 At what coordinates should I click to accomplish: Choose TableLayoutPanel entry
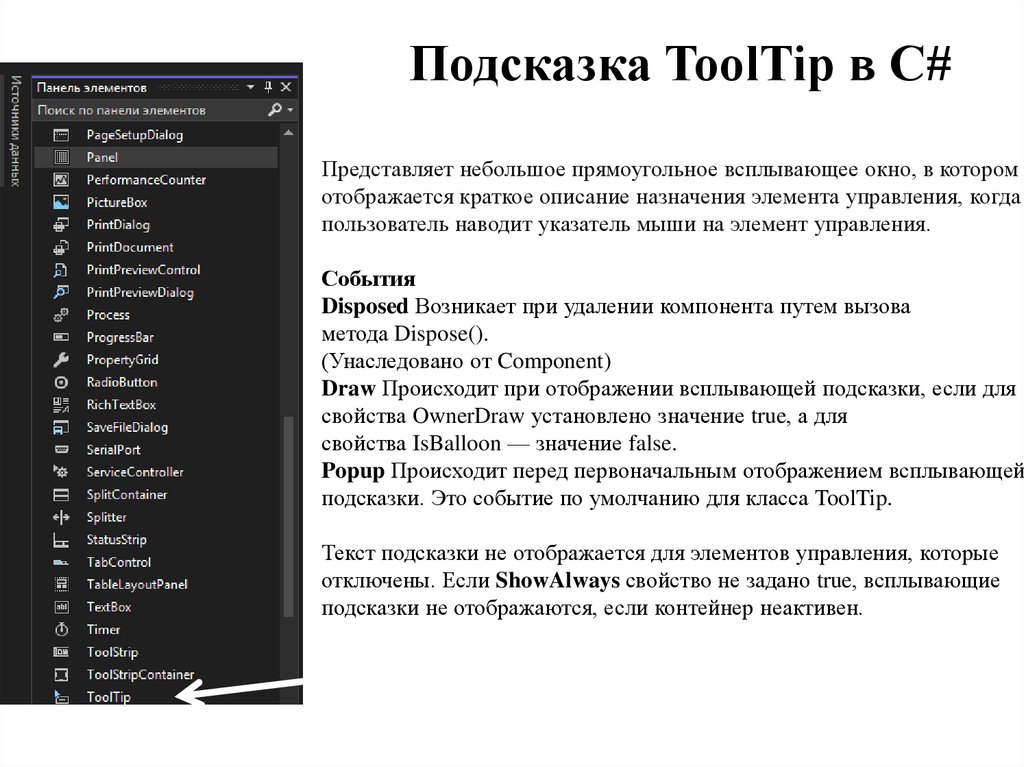(137, 585)
